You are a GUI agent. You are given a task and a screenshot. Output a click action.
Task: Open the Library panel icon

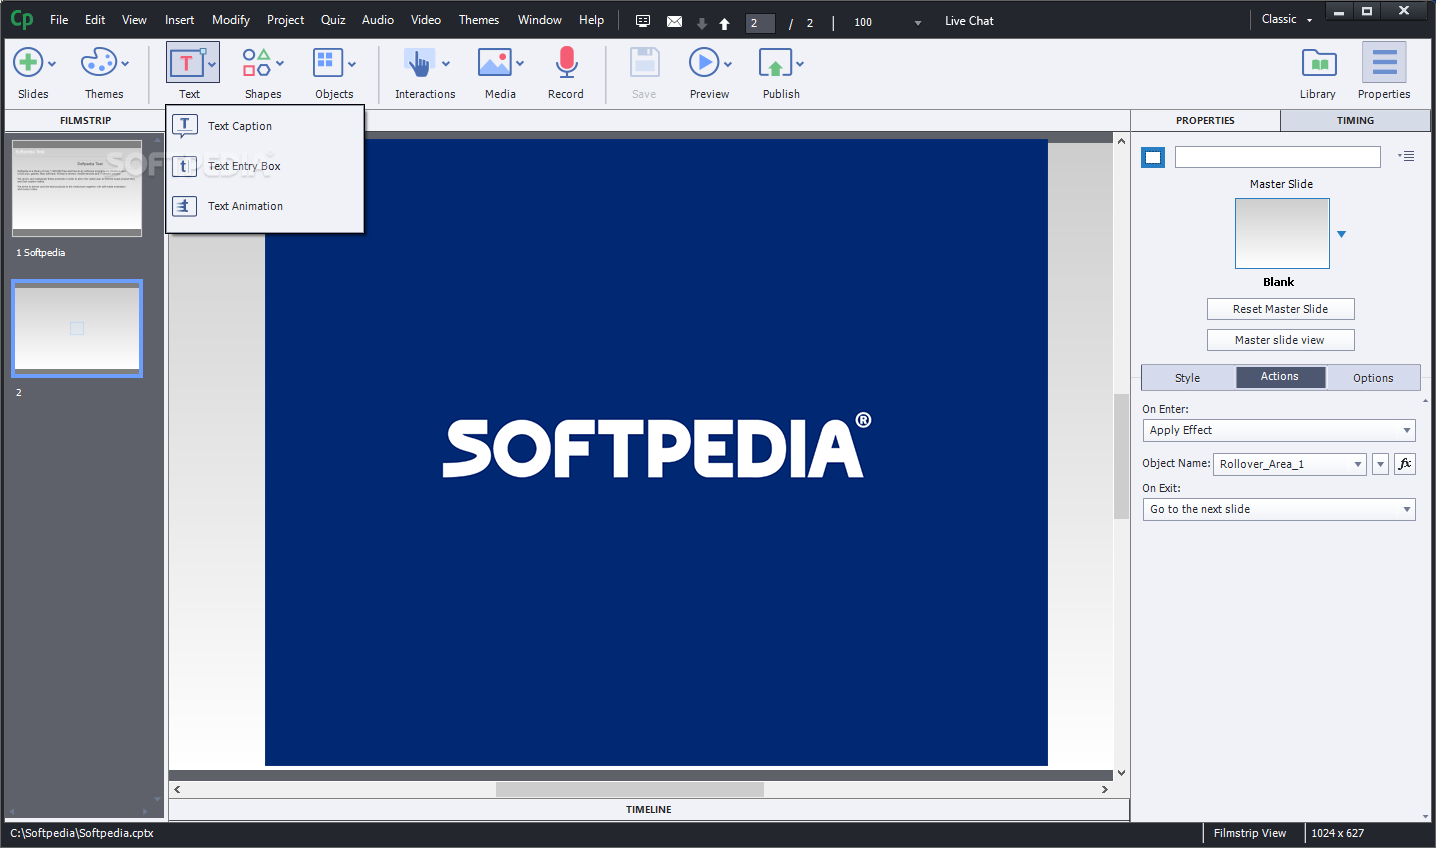(x=1319, y=63)
